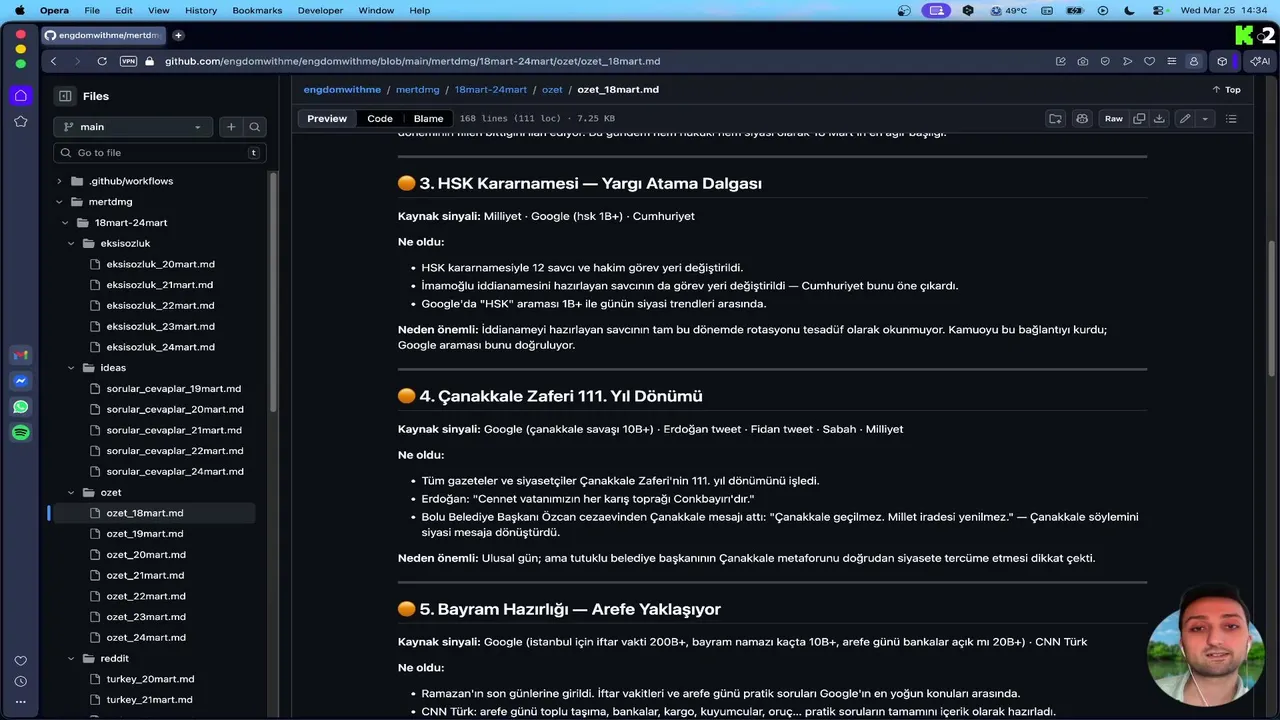Collapse the ideas folder
The width and height of the screenshot is (1280, 720).
coord(71,368)
